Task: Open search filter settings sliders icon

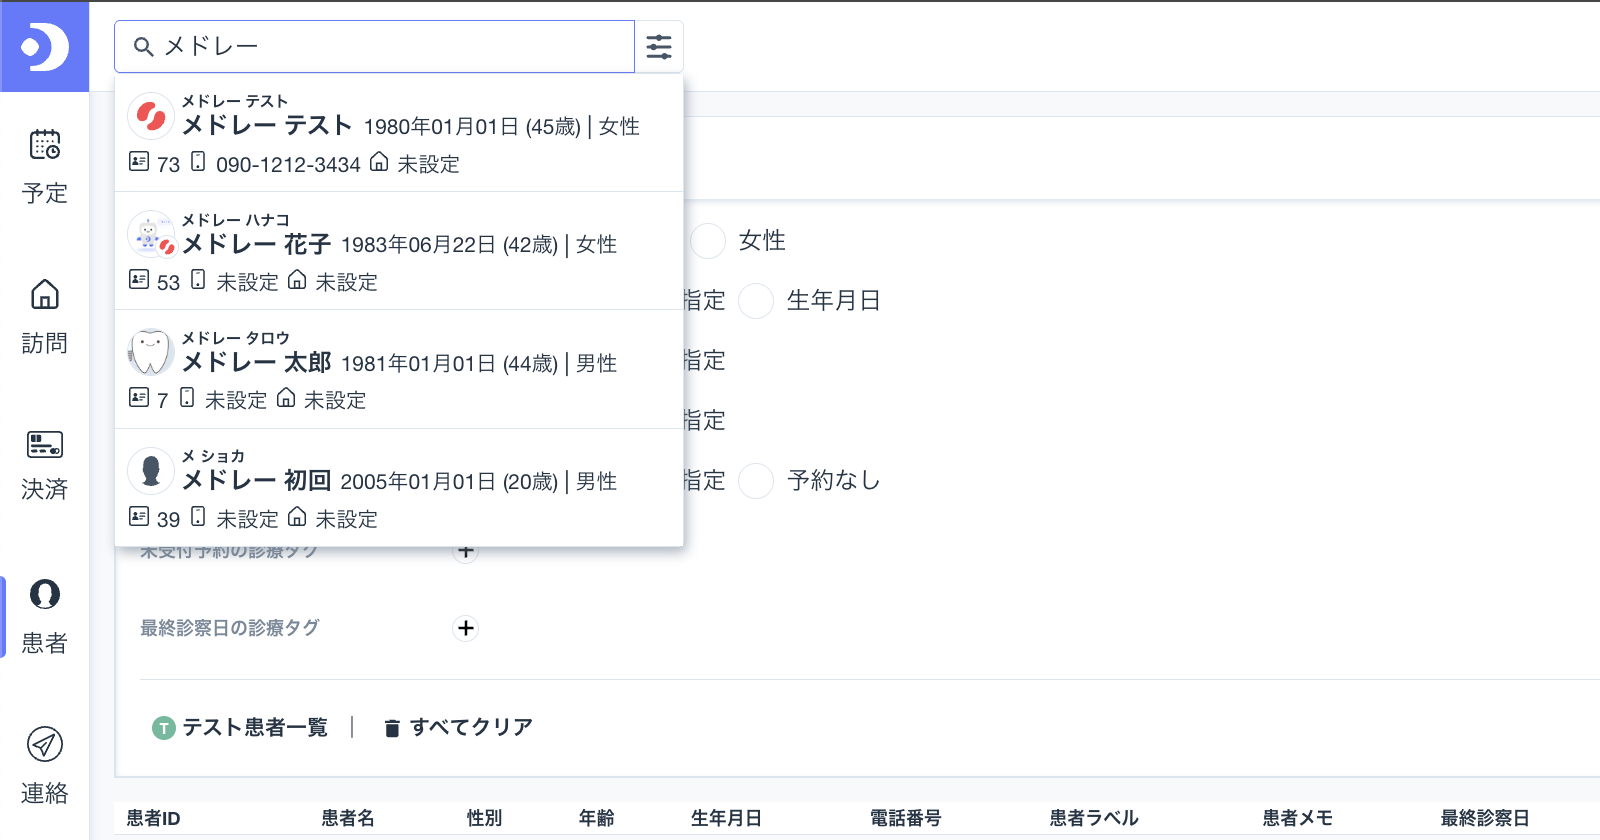Action: [659, 47]
